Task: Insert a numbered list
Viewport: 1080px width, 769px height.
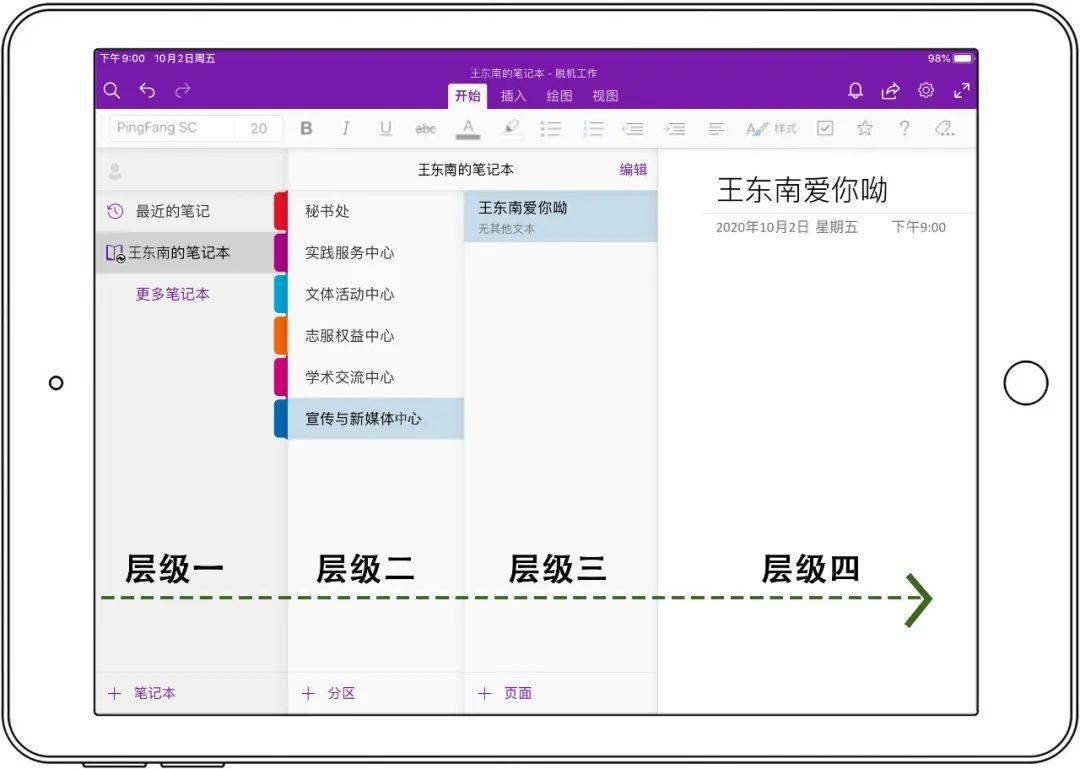Action: (592, 128)
